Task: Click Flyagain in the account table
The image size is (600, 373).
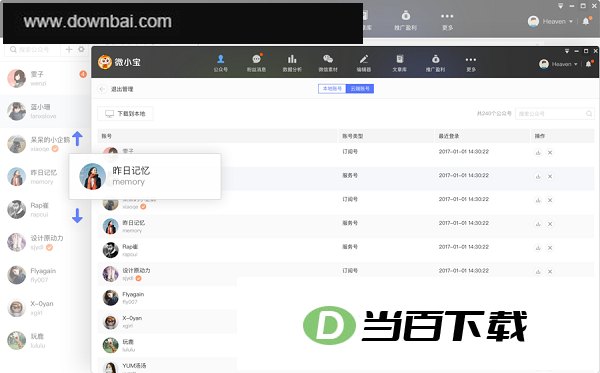Action: click(133, 295)
